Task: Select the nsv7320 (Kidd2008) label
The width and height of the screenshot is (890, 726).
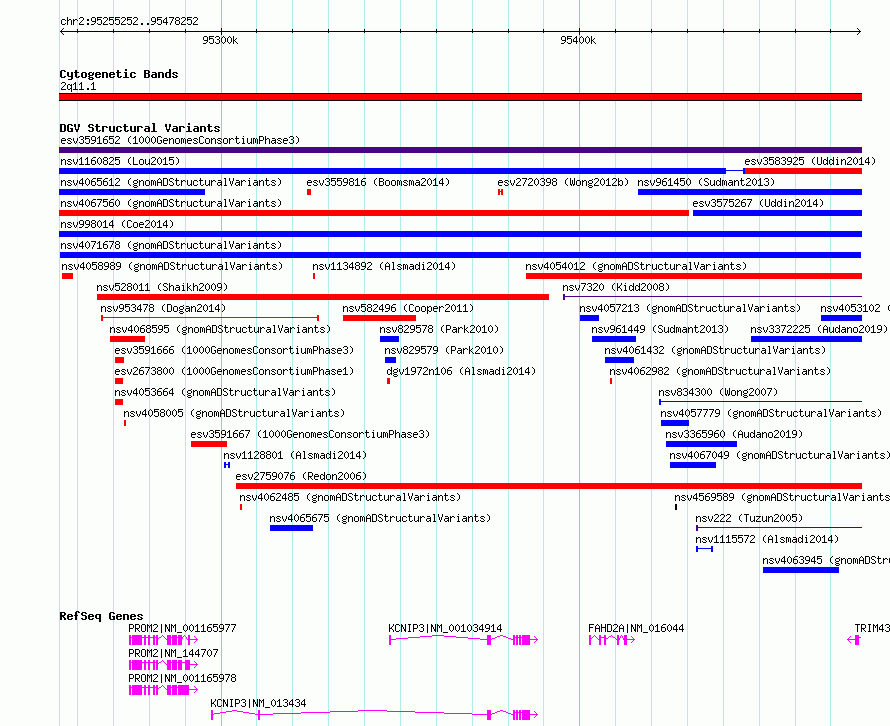Action: (616, 287)
